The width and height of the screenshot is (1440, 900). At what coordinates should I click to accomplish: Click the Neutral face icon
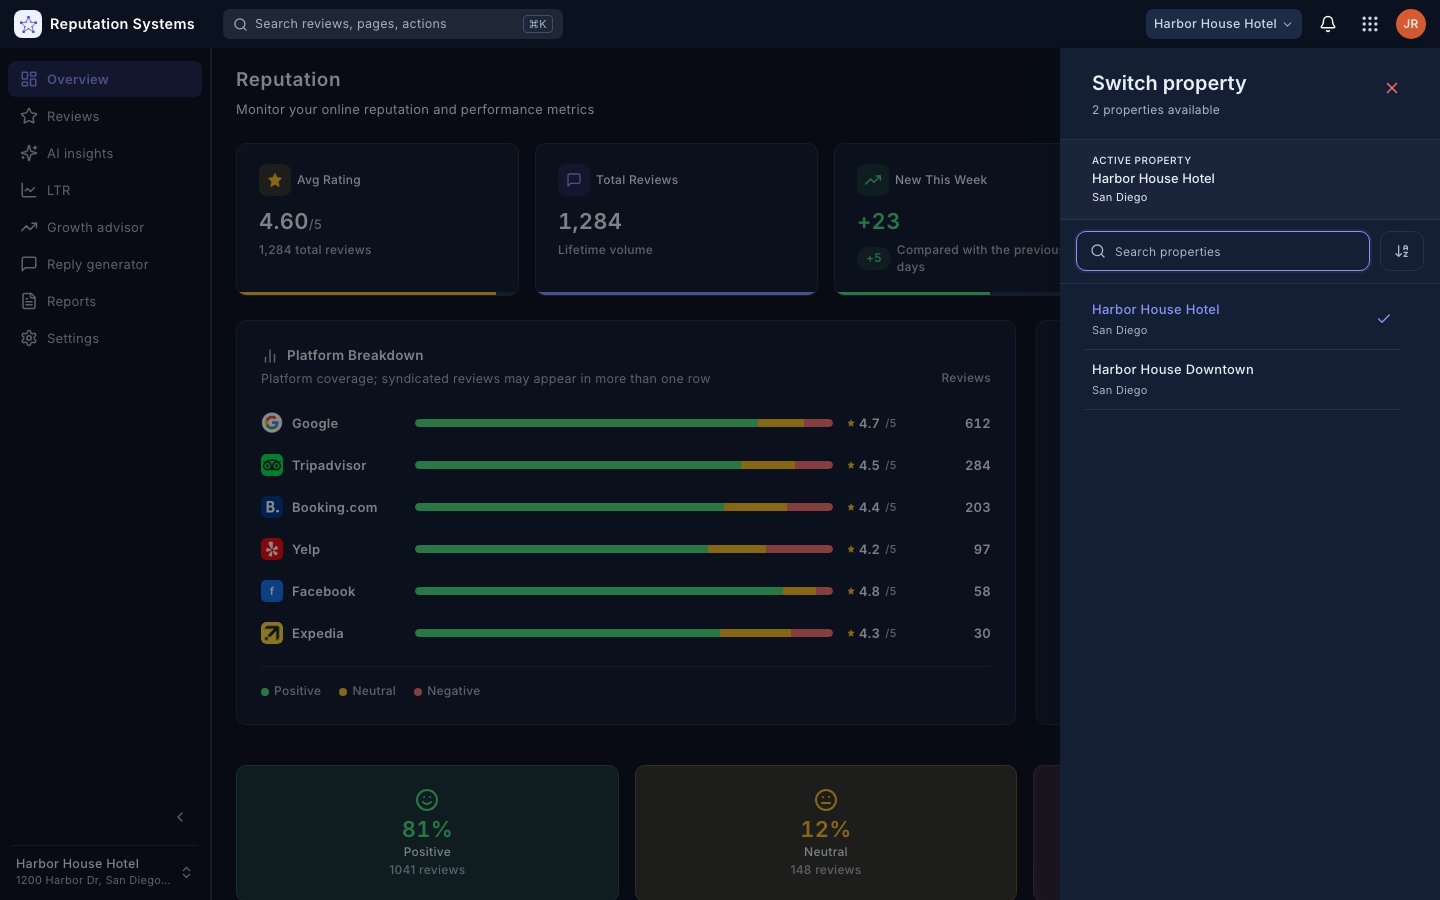(x=826, y=800)
